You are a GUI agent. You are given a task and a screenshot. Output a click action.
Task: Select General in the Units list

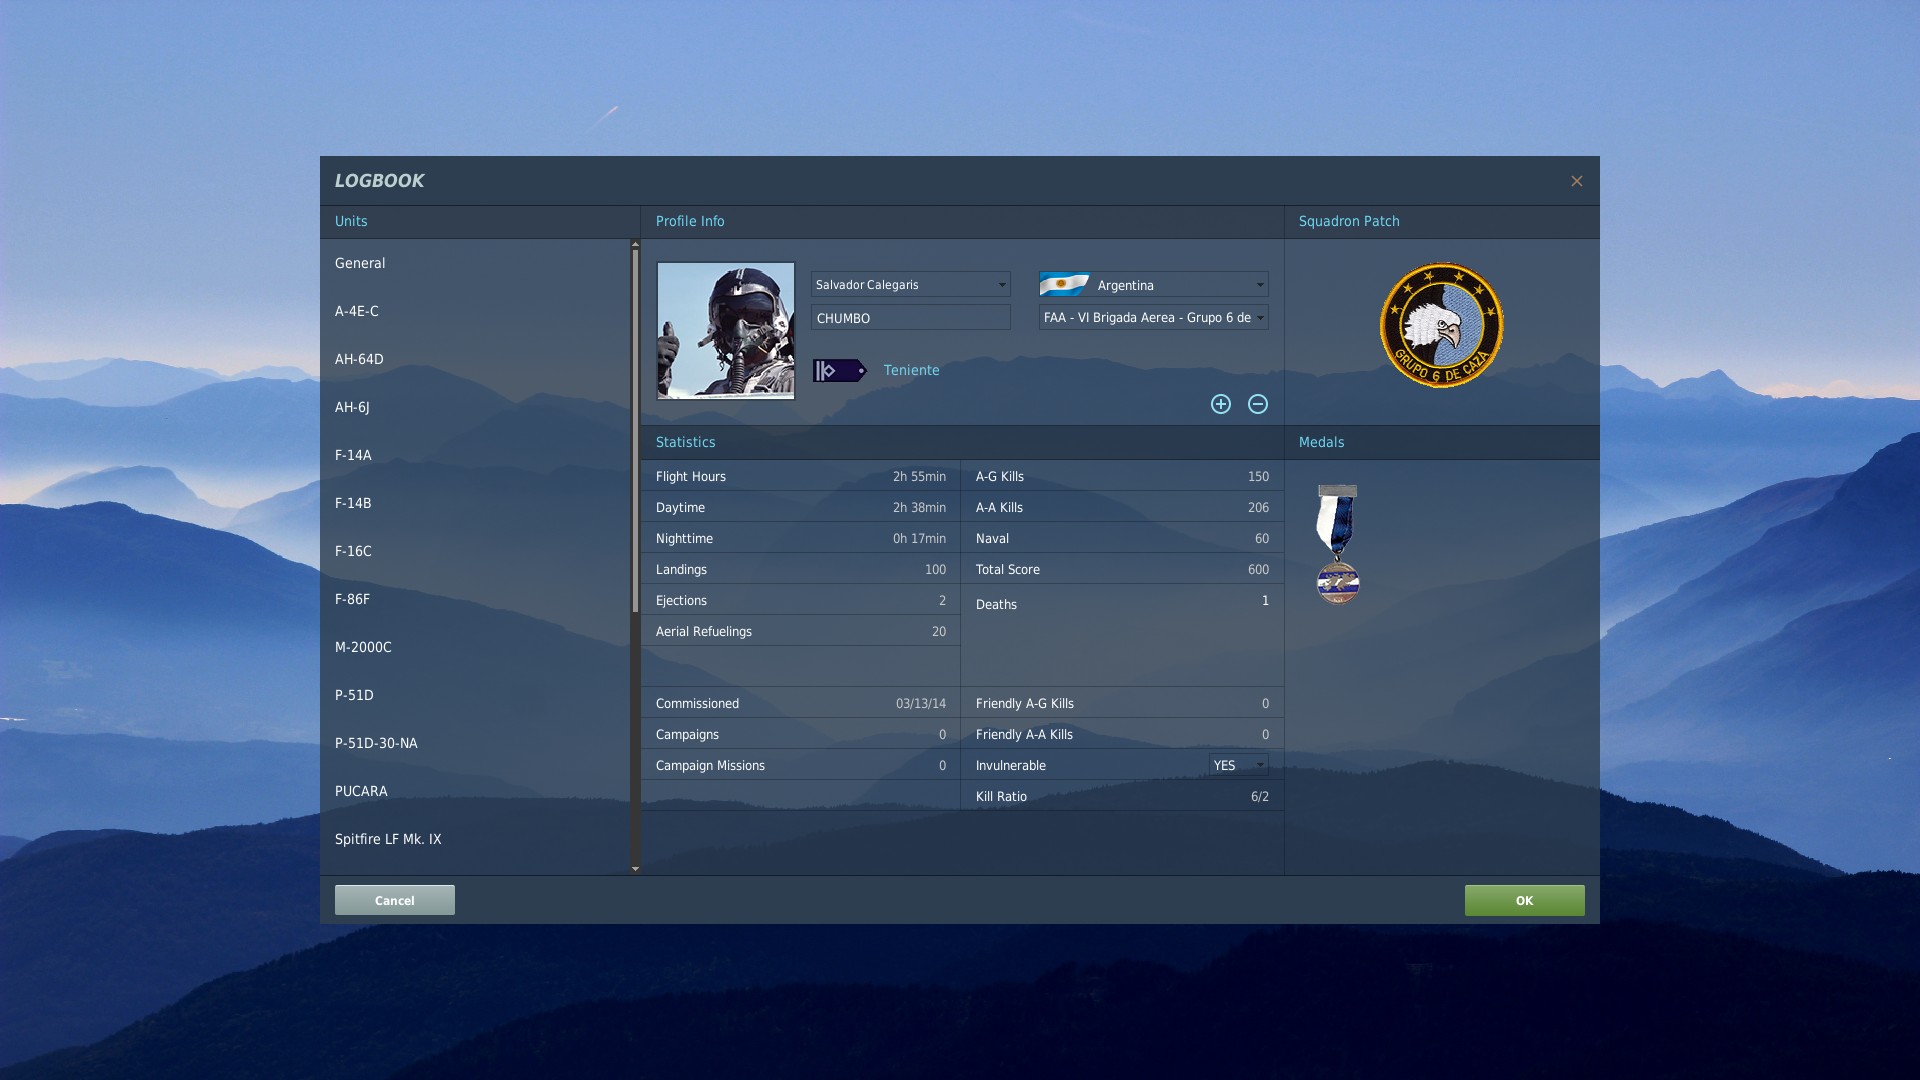[x=360, y=263]
